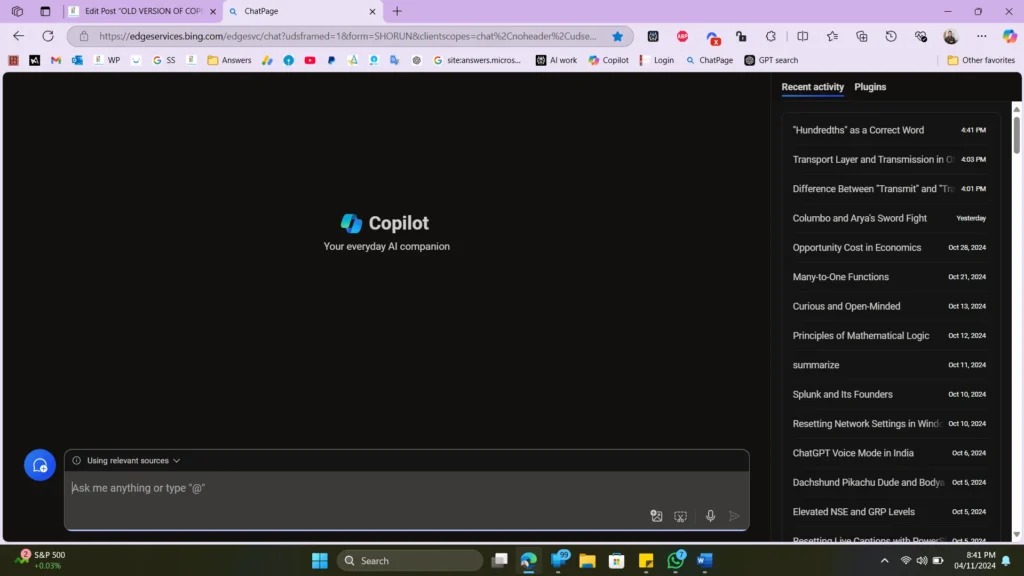Select the Recent activity tab

[812, 87]
